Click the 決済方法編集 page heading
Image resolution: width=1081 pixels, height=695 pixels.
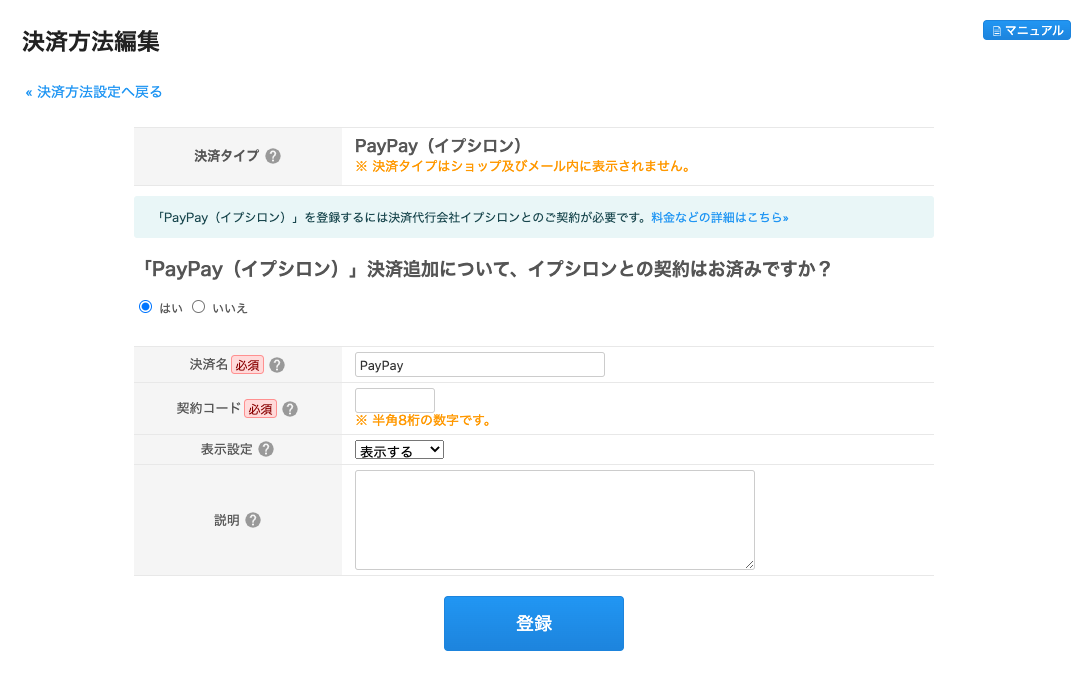91,41
